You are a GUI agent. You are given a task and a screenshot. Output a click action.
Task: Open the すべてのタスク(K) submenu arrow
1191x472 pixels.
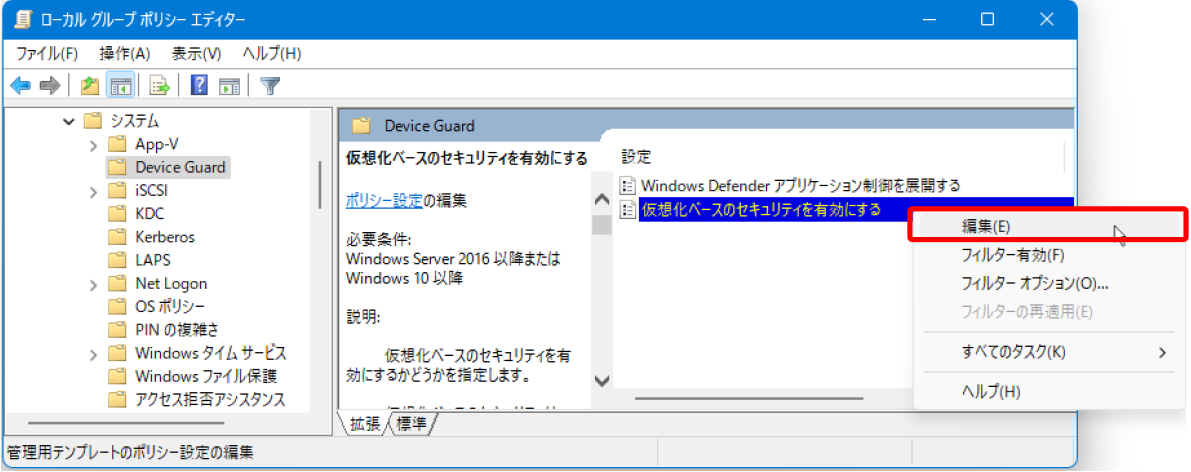[1162, 353]
